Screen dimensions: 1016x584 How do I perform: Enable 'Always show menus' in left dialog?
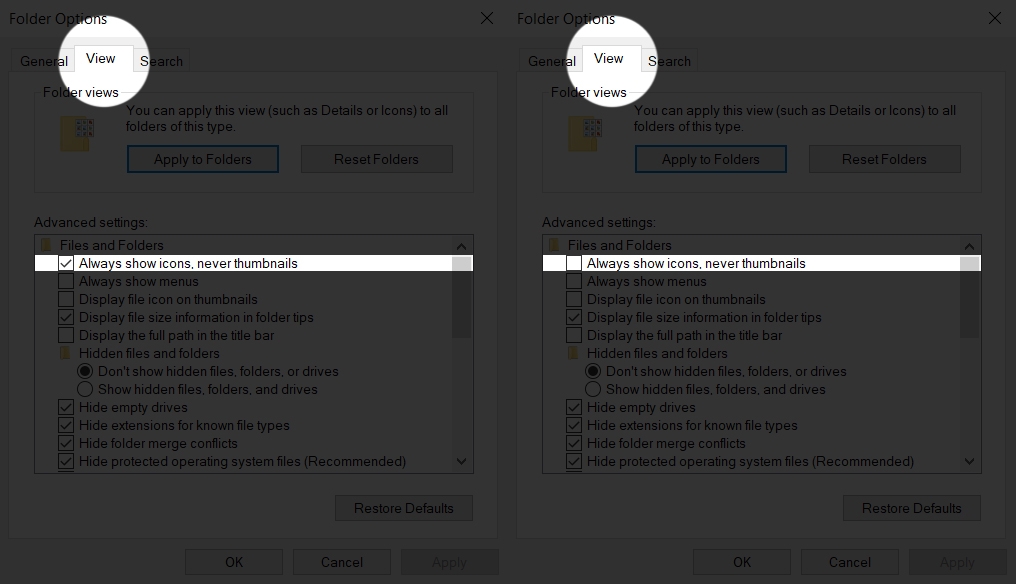65,281
